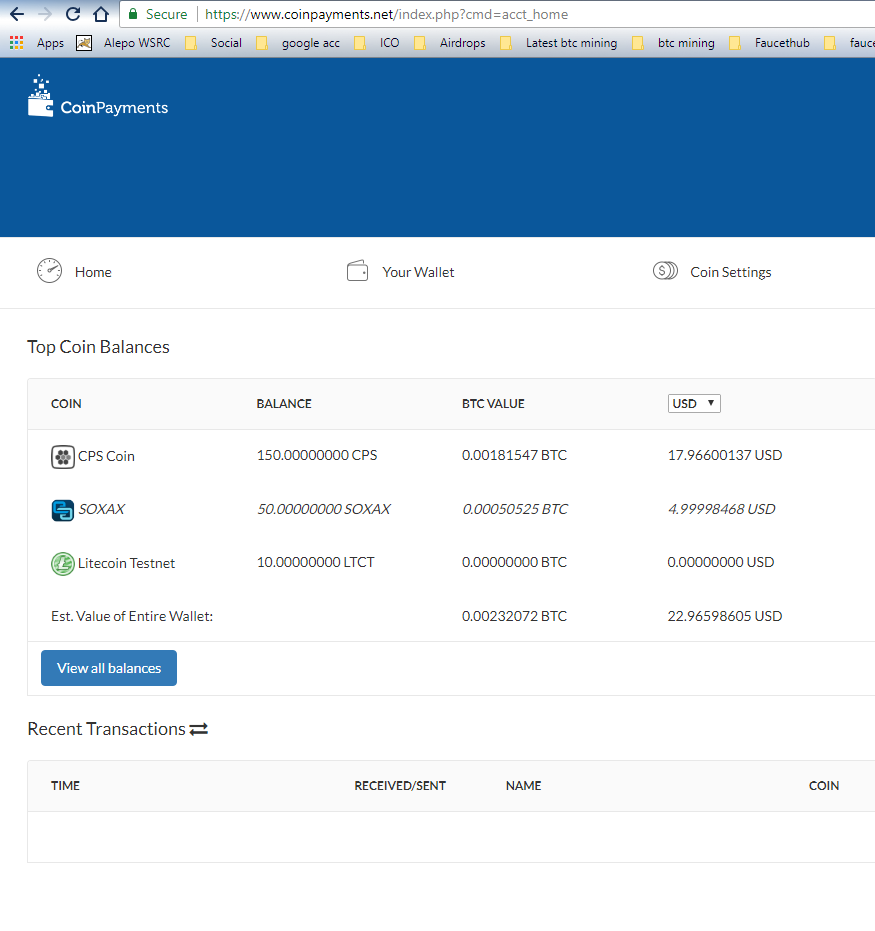
Task: Click the BALANCE column header
Action: 284,404
